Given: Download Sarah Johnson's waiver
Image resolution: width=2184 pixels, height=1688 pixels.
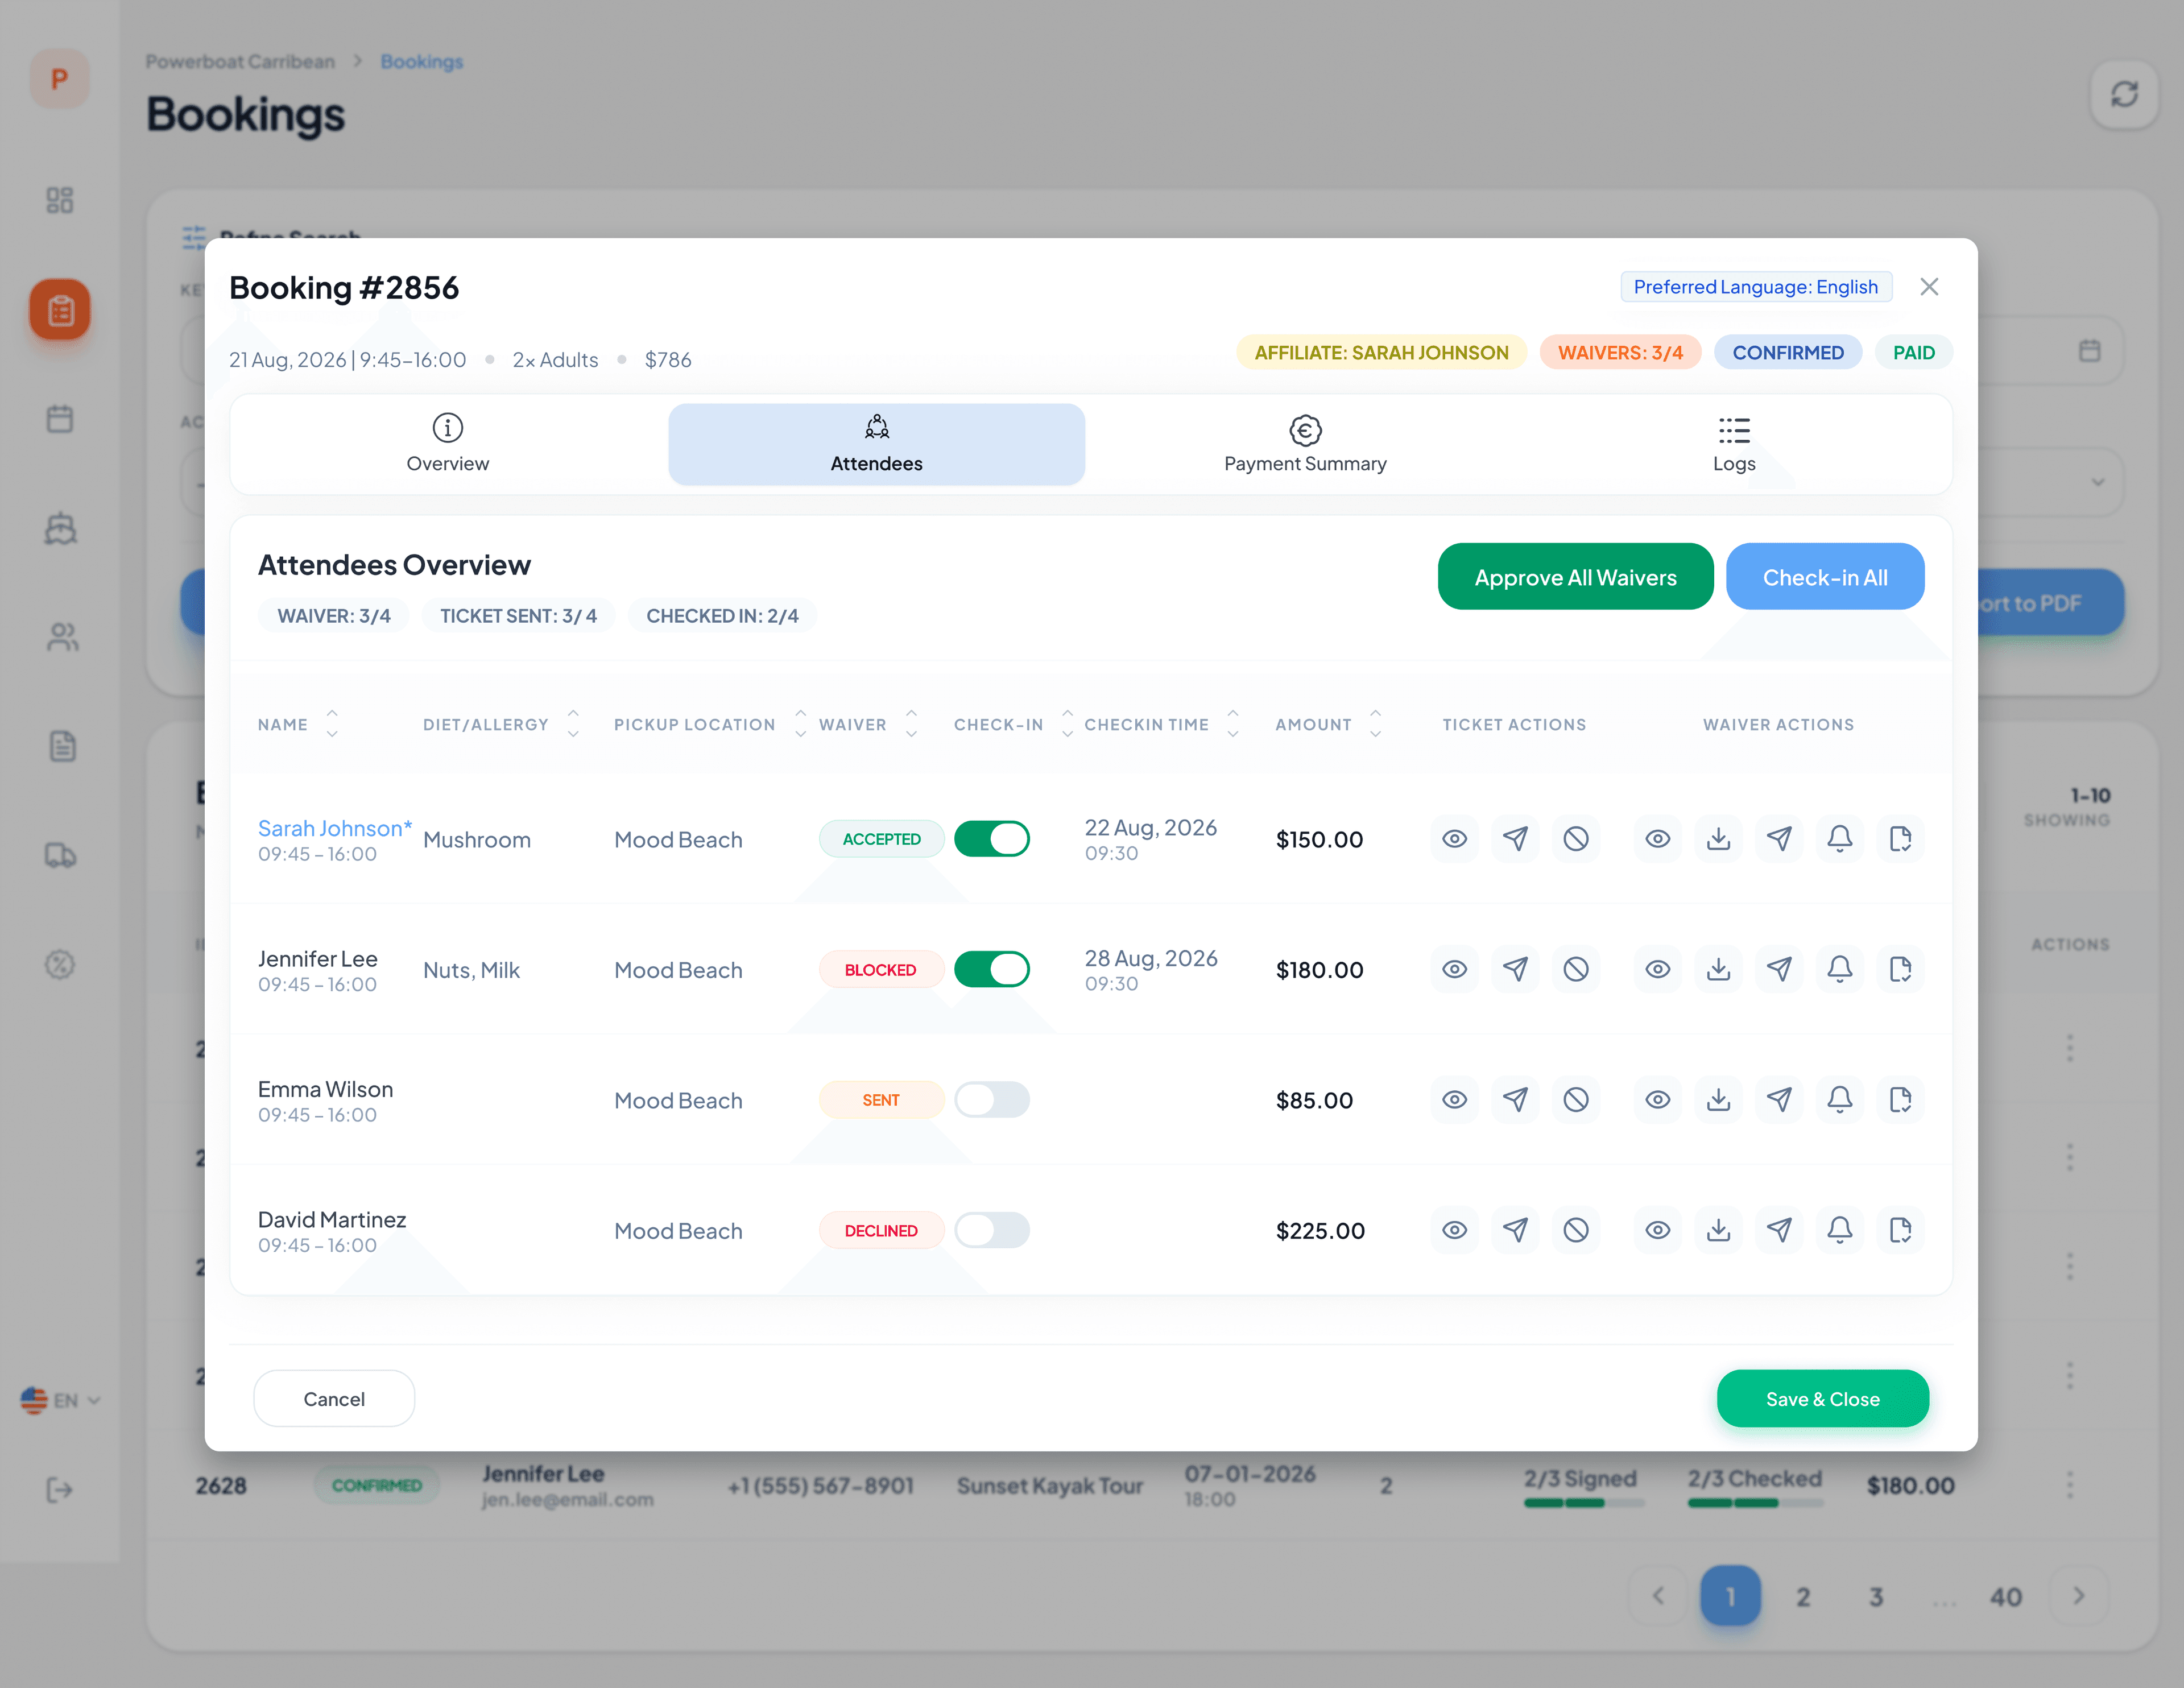Looking at the screenshot, I should click(1718, 838).
